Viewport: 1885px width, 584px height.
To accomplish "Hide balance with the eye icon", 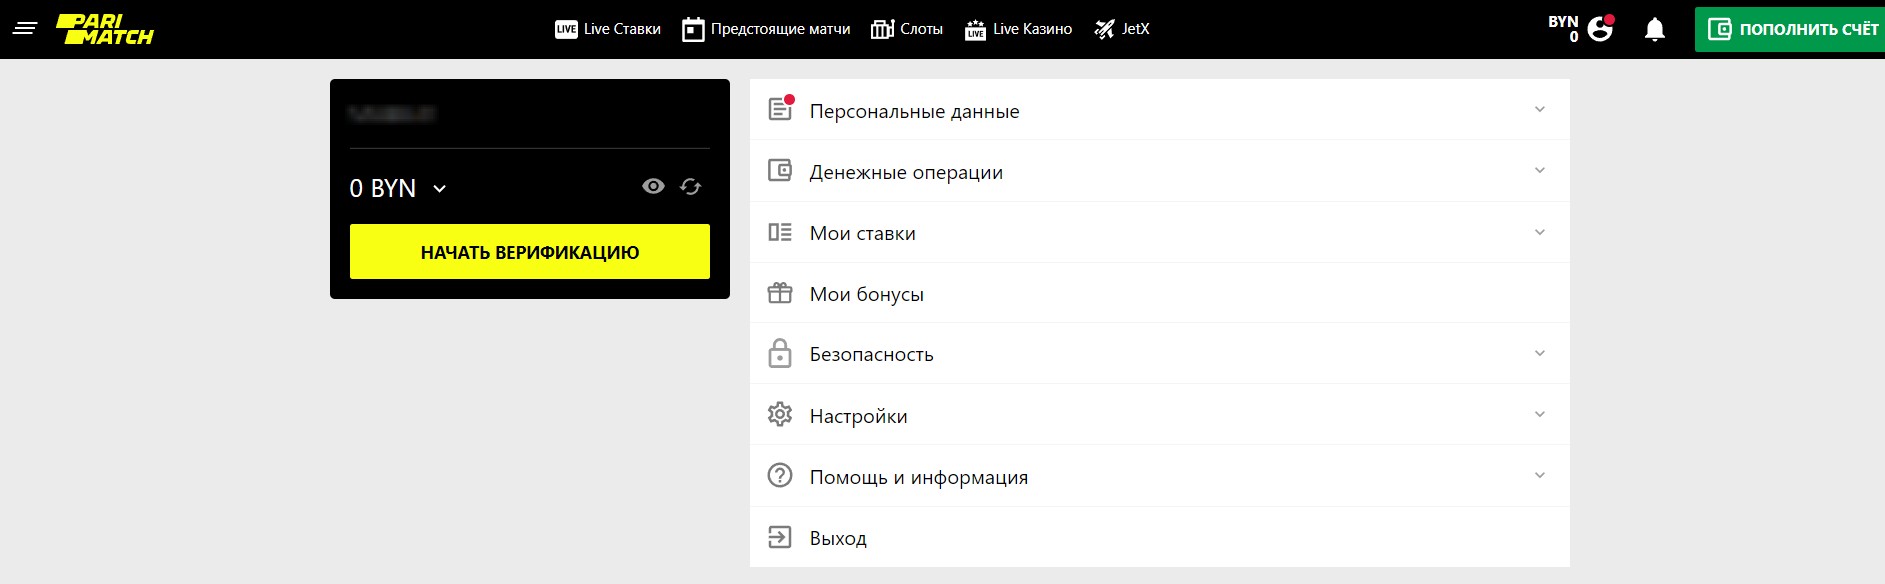I will (653, 186).
